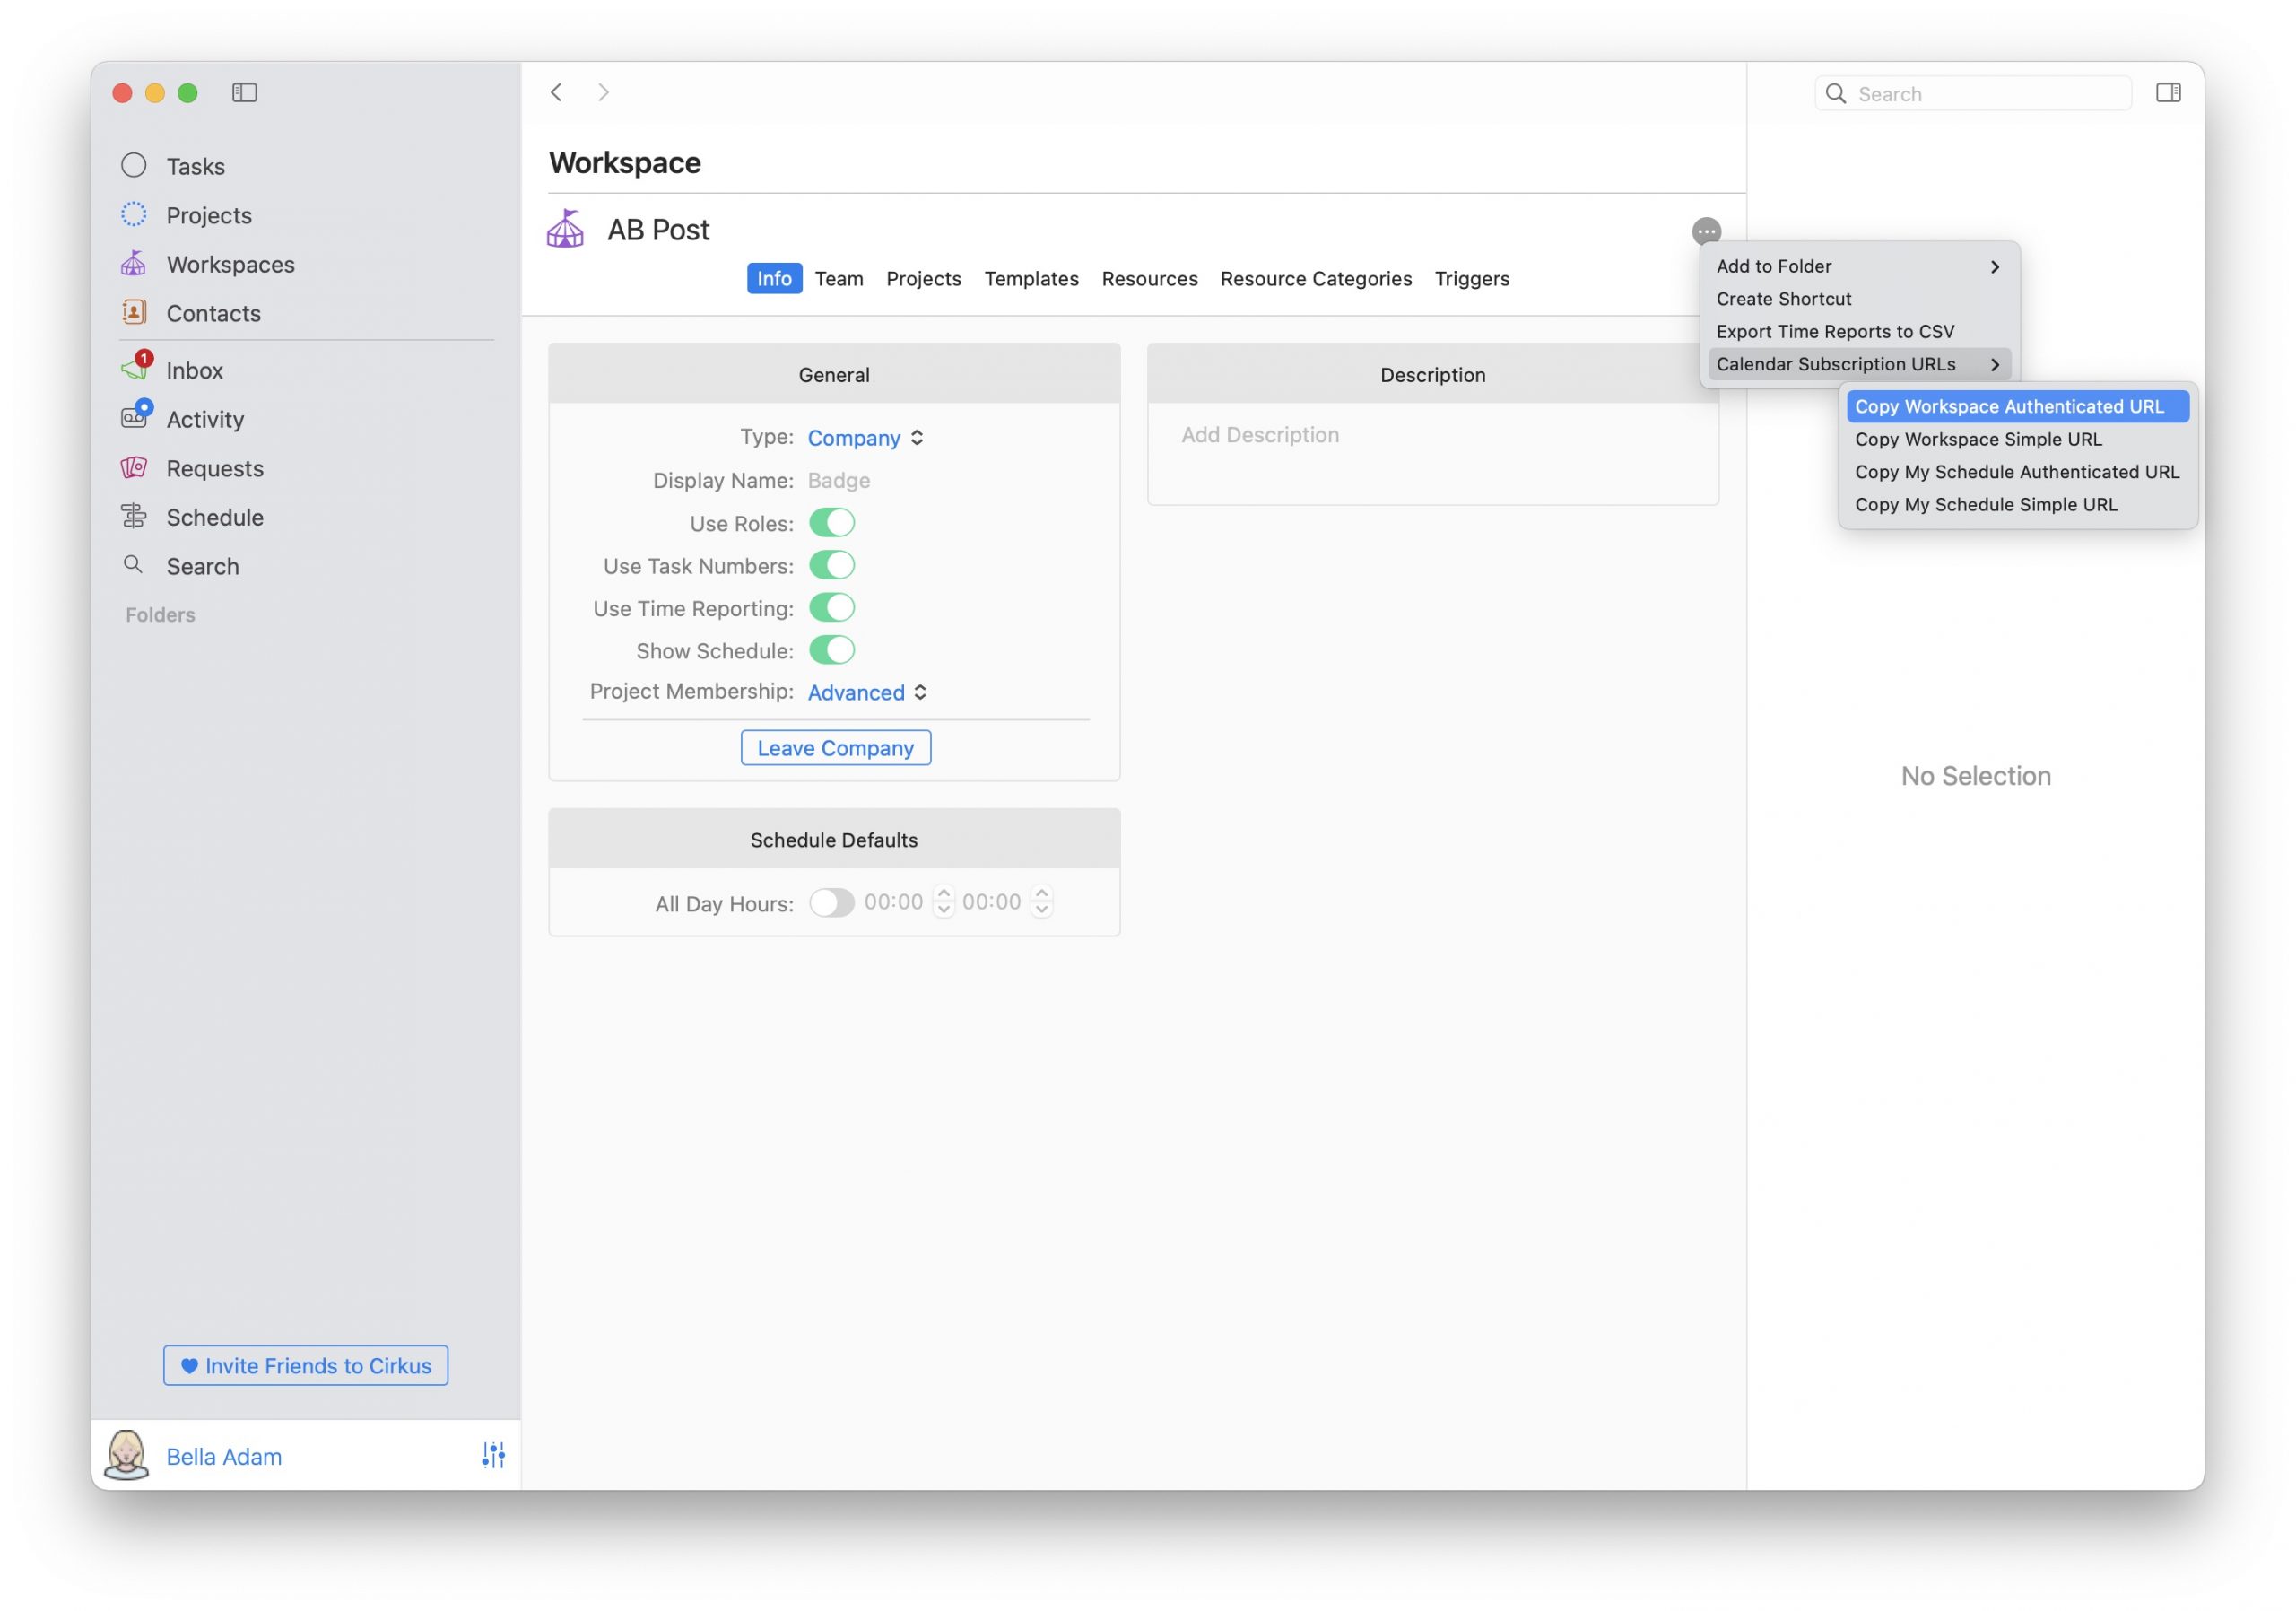Click the AB Post workspace title
The image size is (2296, 1611).
[658, 230]
